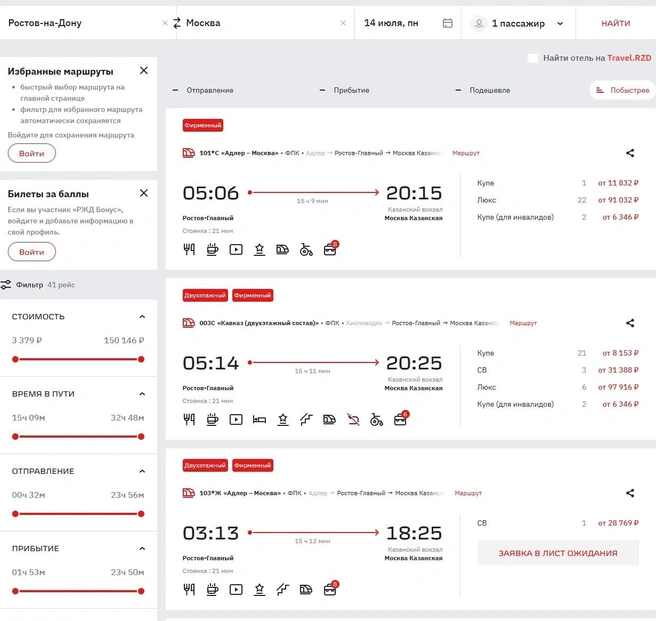Screen dimensions: 656x621
Task: Collapse the Прибытие filter section
Action: (x=142, y=549)
